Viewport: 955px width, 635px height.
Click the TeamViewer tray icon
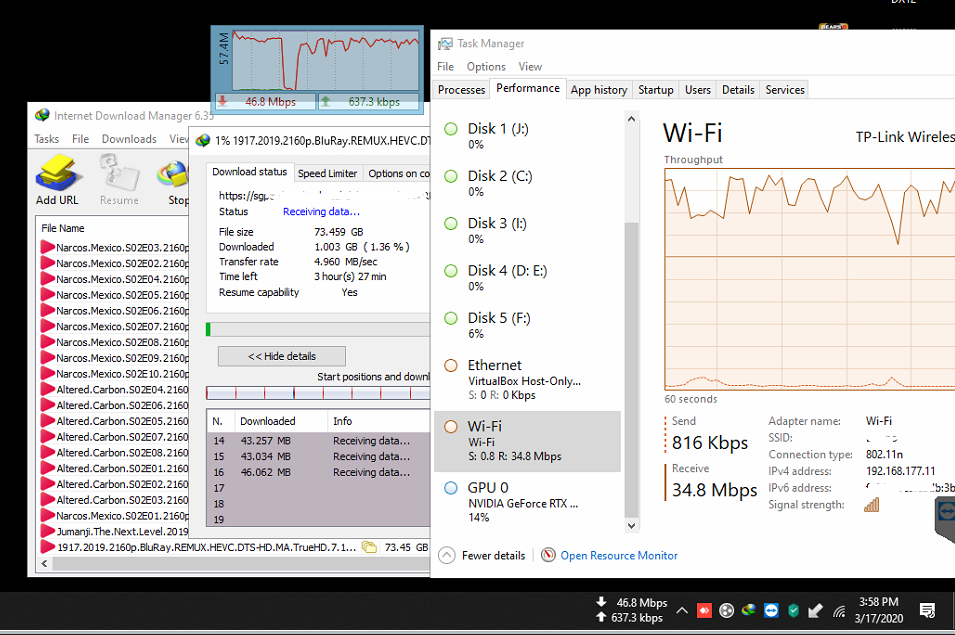click(x=771, y=610)
